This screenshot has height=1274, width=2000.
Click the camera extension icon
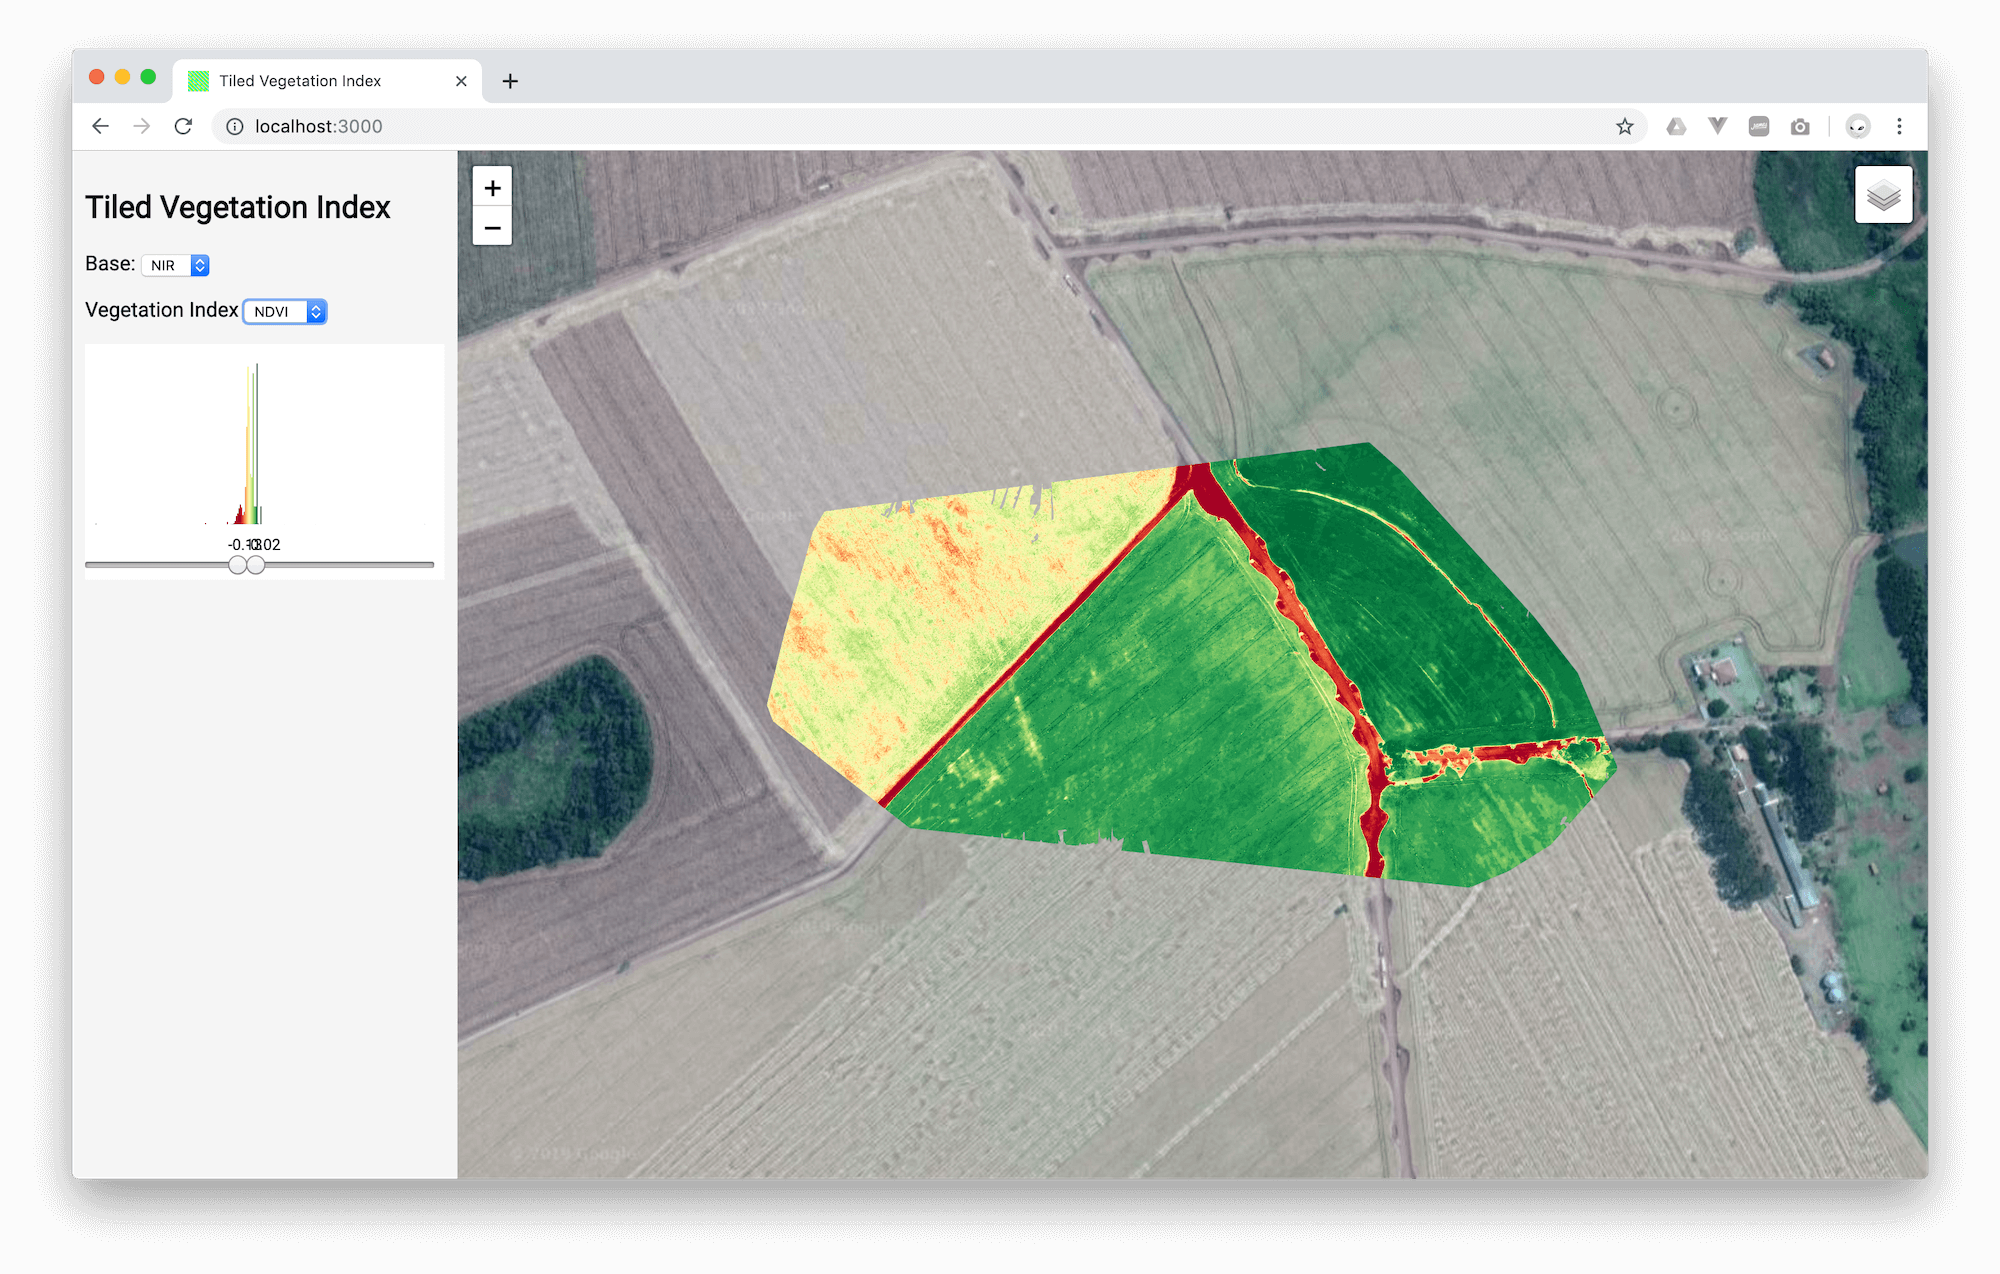[x=1800, y=126]
